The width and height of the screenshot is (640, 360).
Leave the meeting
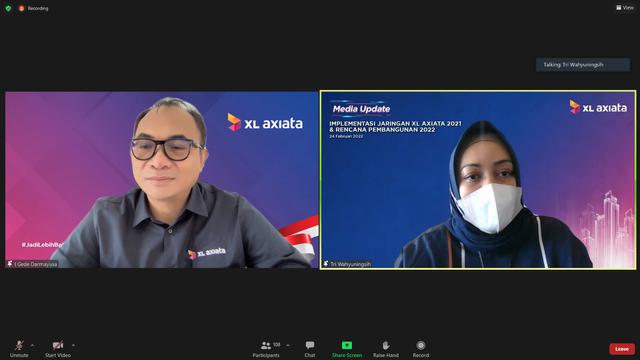click(622, 349)
